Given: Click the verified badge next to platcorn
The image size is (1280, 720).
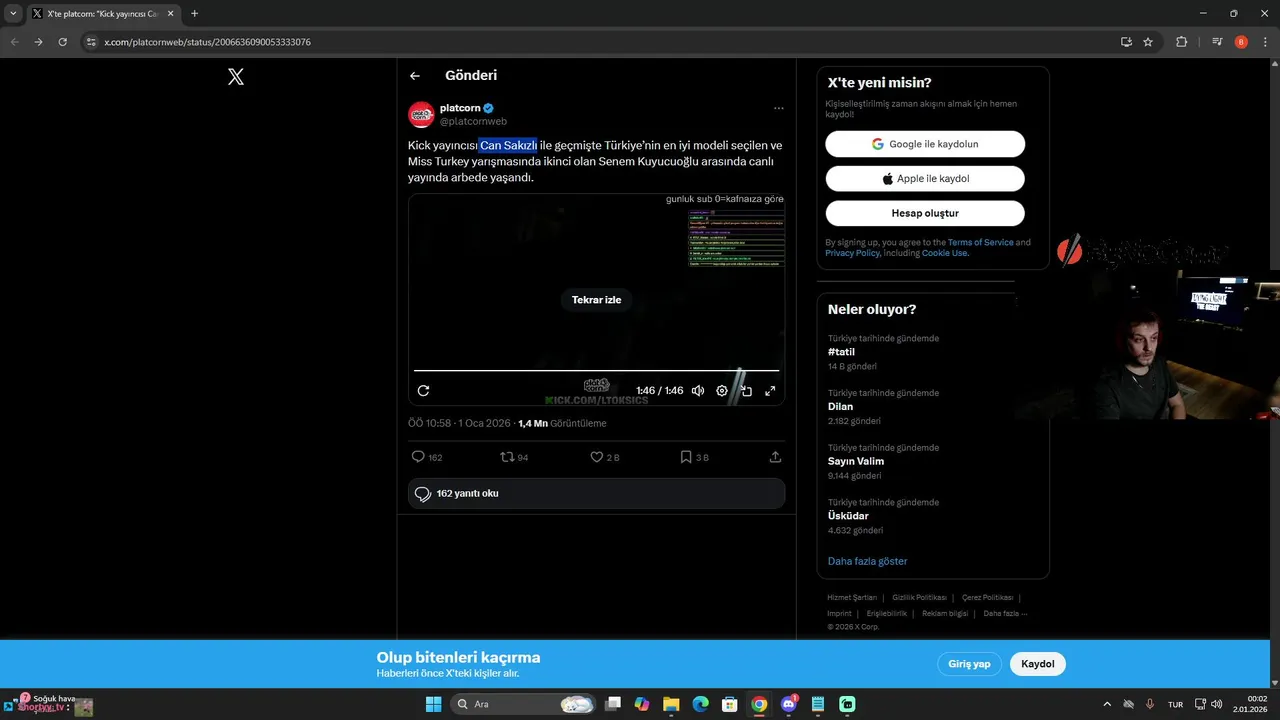Looking at the screenshot, I should (489, 108).
